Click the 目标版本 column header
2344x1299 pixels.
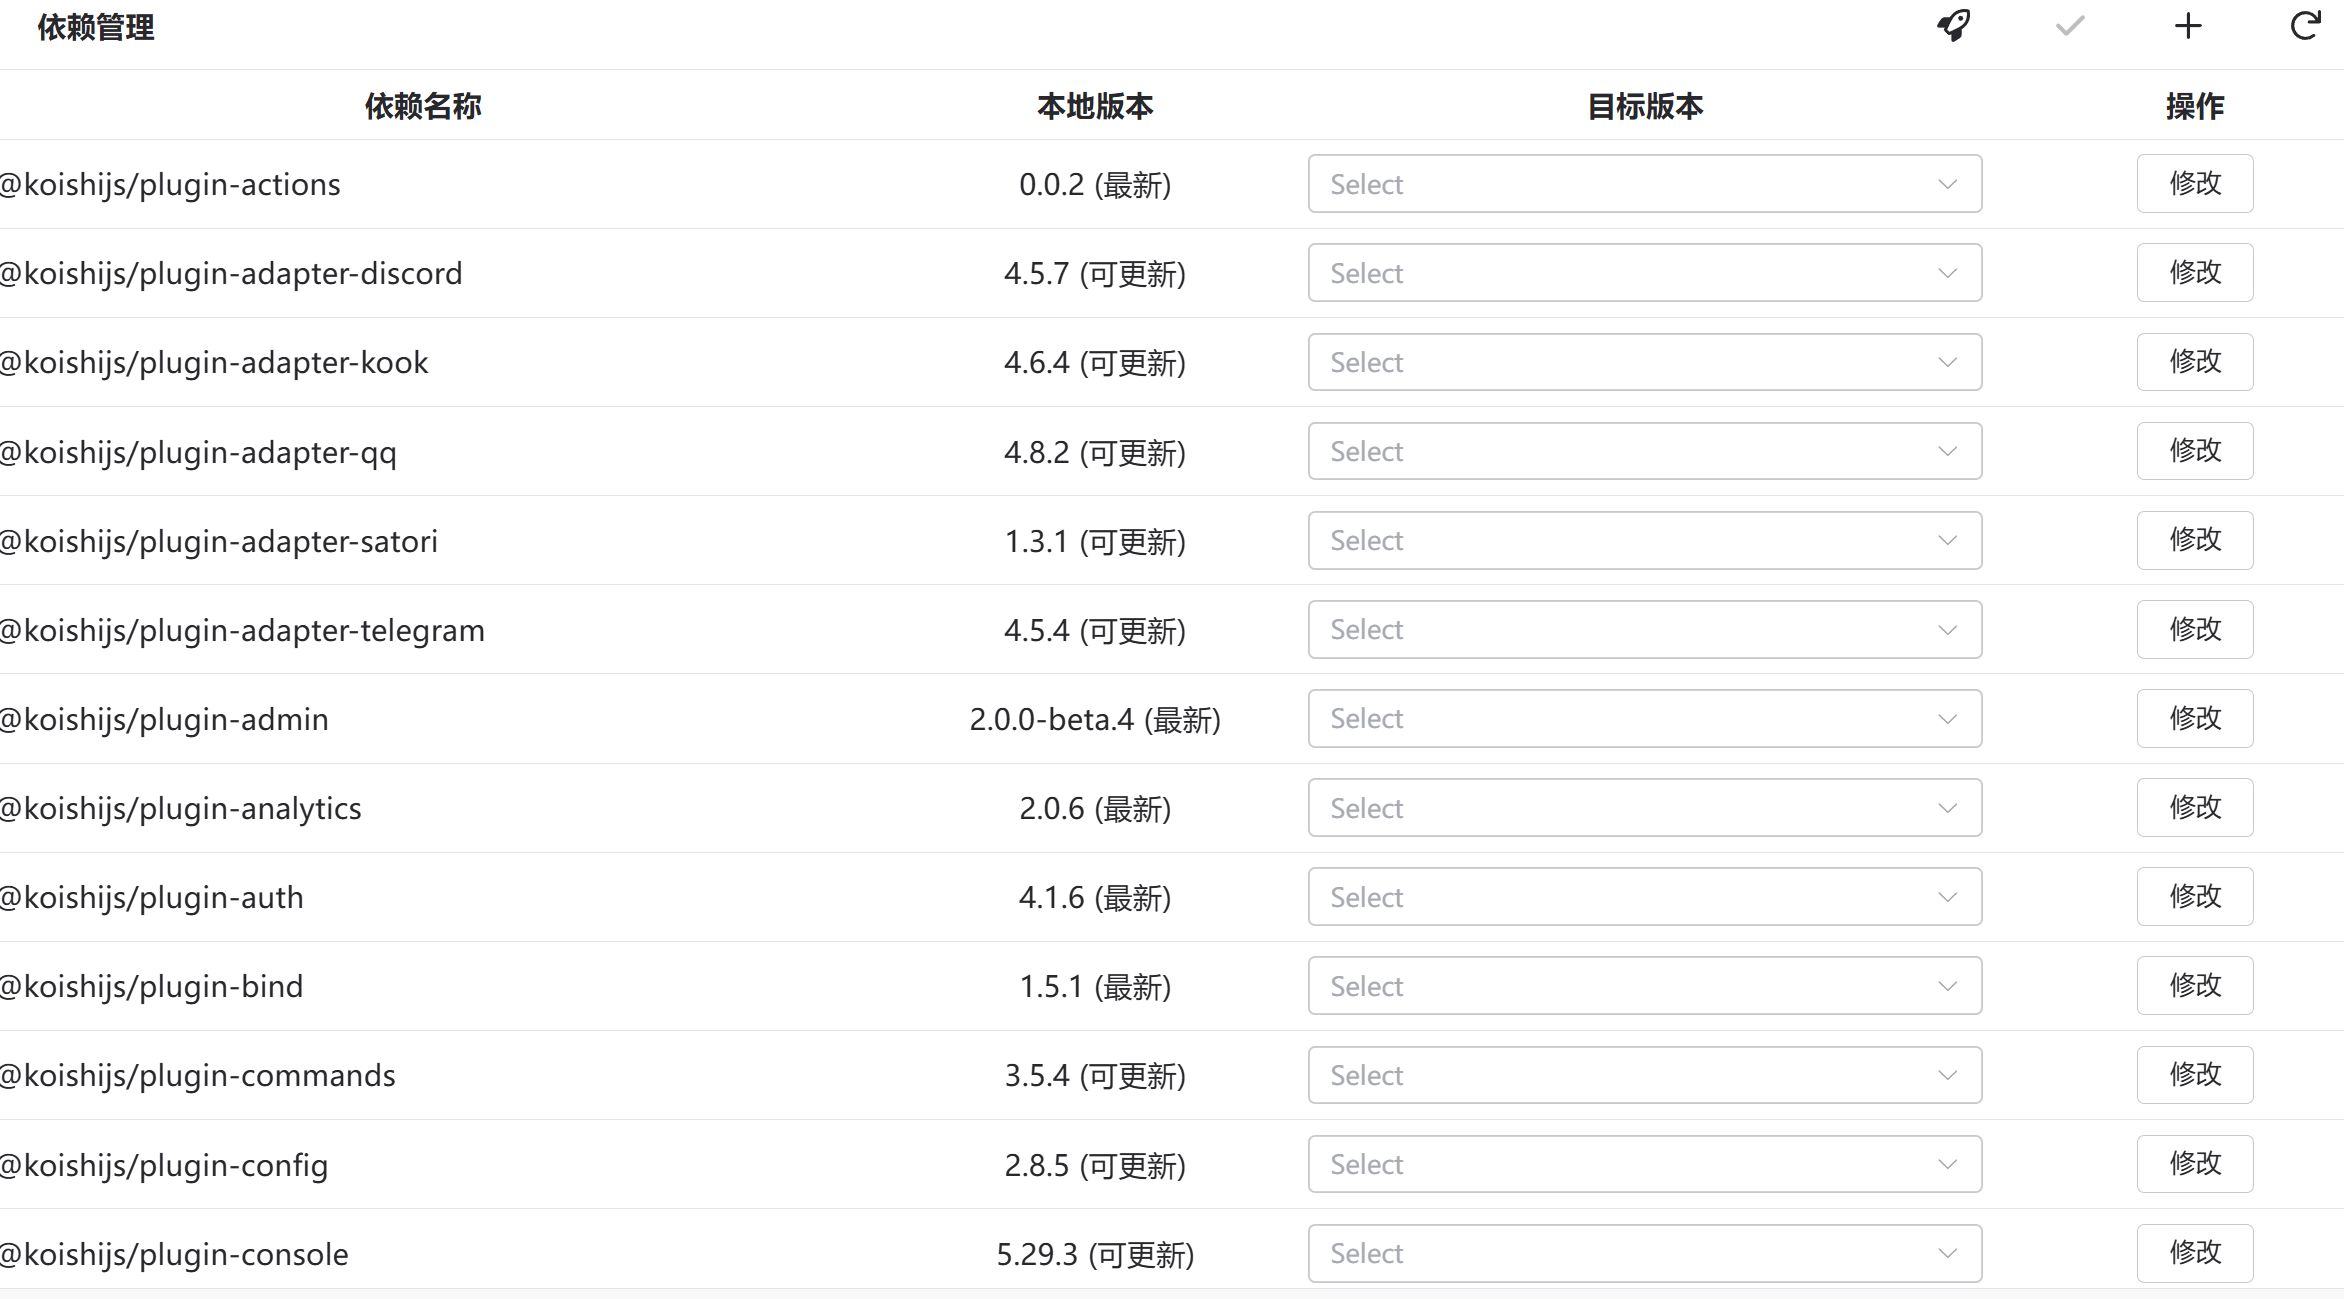pyautogui.click(x=1645, y=106)
